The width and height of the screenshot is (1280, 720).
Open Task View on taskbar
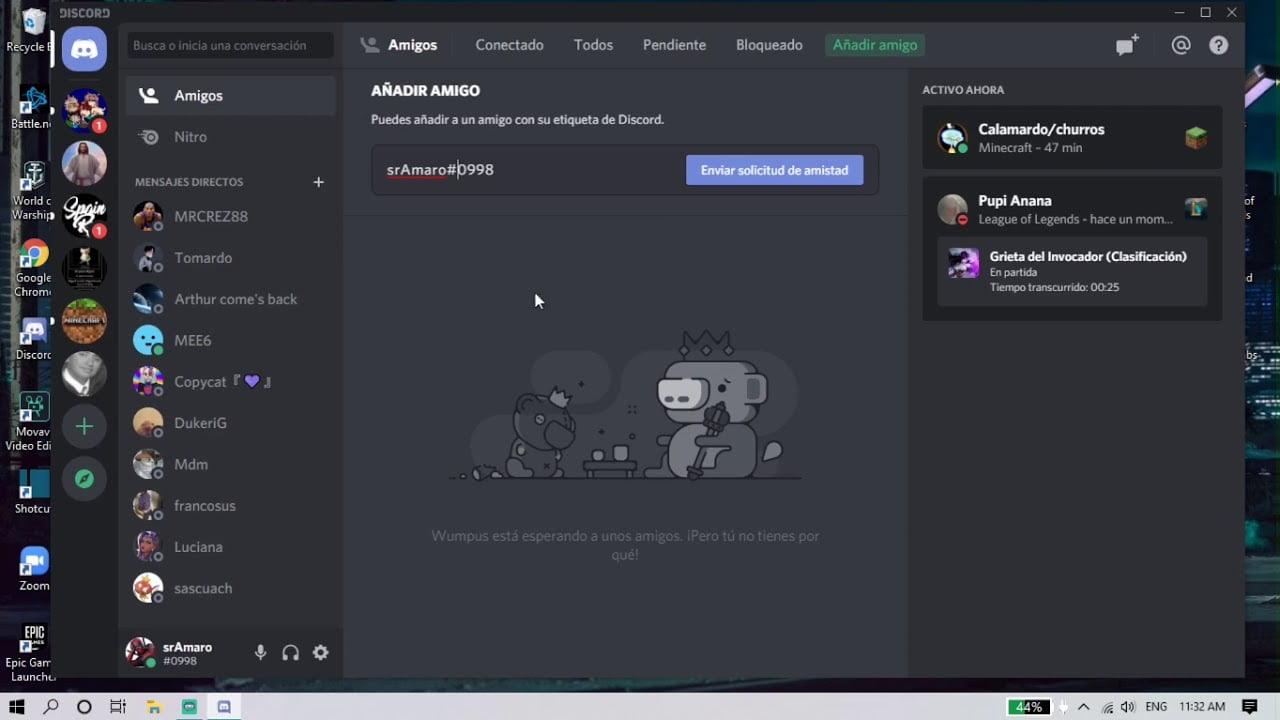click(x=117, y=707)
